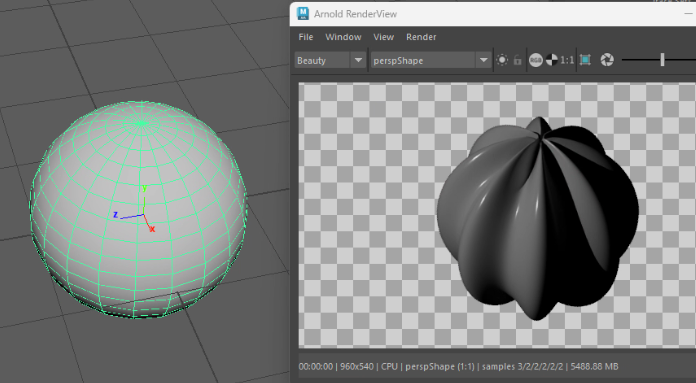Toggle the lock icon in RenderView toolbar
This screenshot has width=696, height=383.
(518, 60)
